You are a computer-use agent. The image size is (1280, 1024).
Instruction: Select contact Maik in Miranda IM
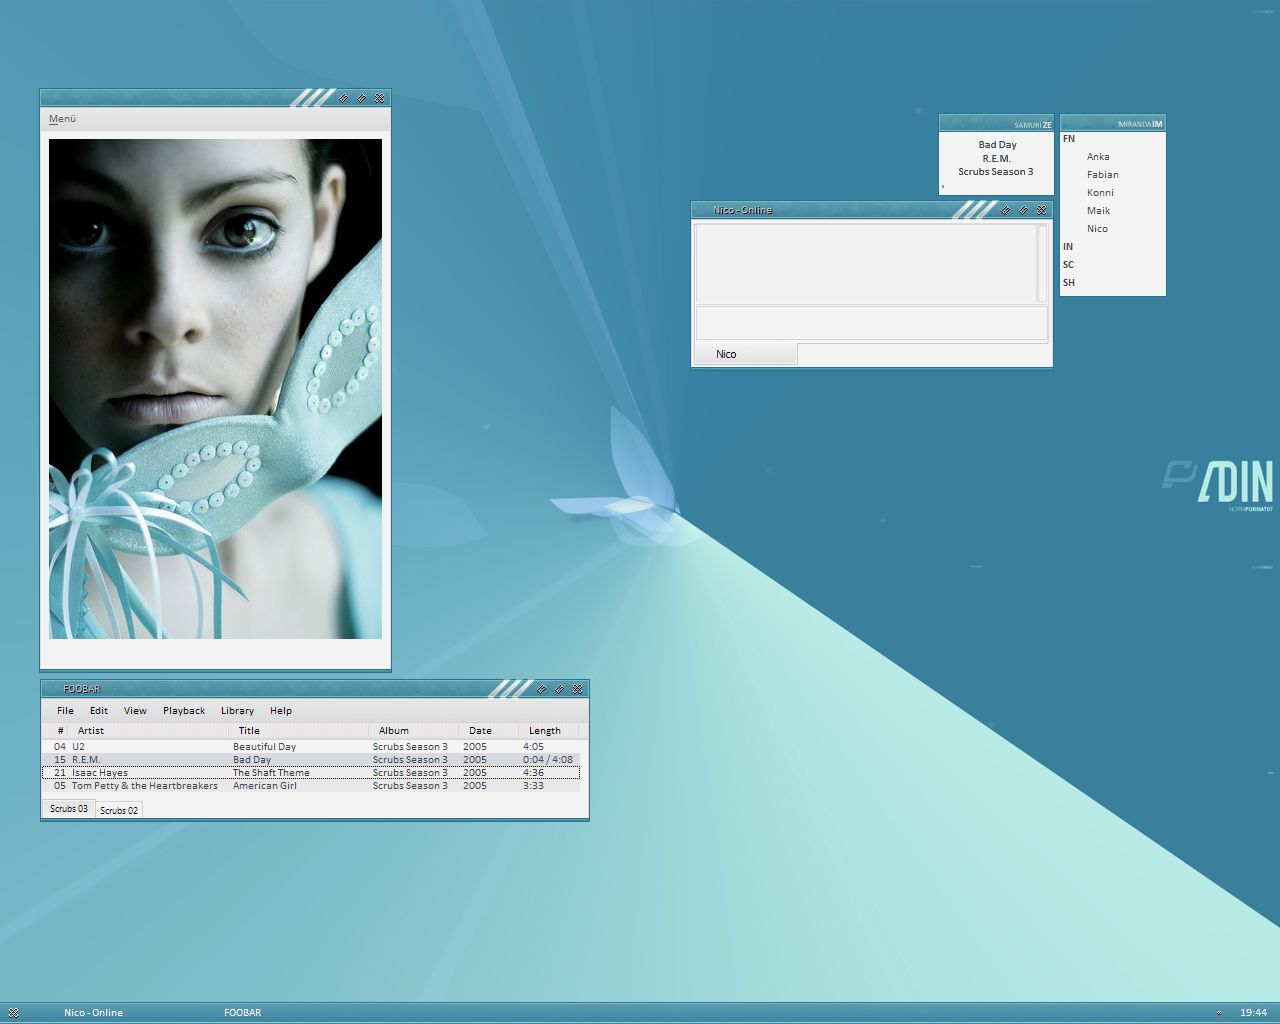pyautogui.click(x=1098, y=211)
